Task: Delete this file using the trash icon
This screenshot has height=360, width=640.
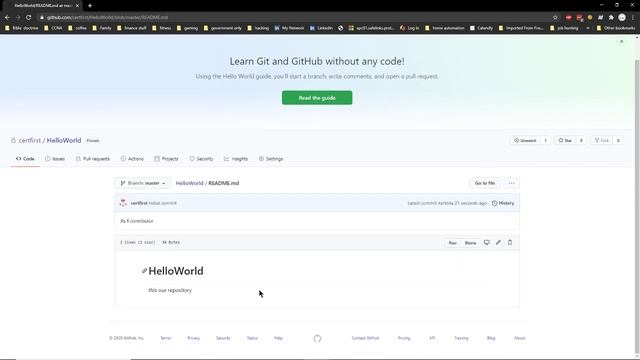Action: click(510, 242)
